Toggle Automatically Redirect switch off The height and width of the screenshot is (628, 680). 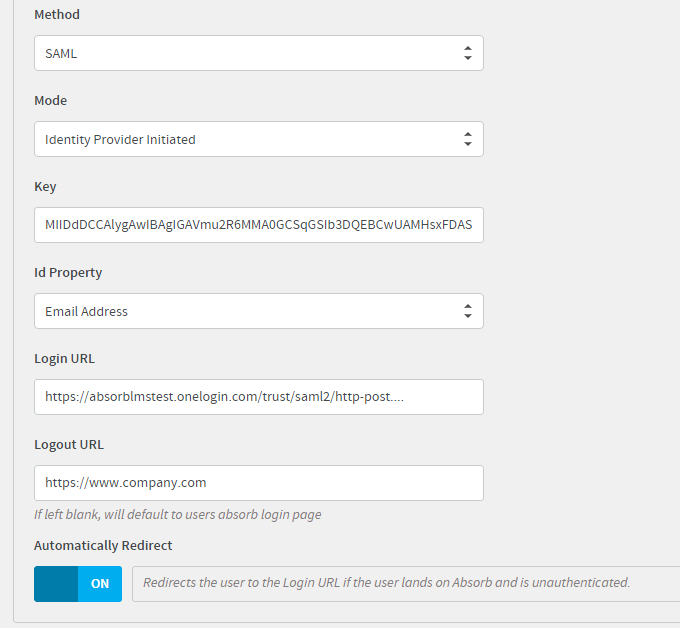78,584
